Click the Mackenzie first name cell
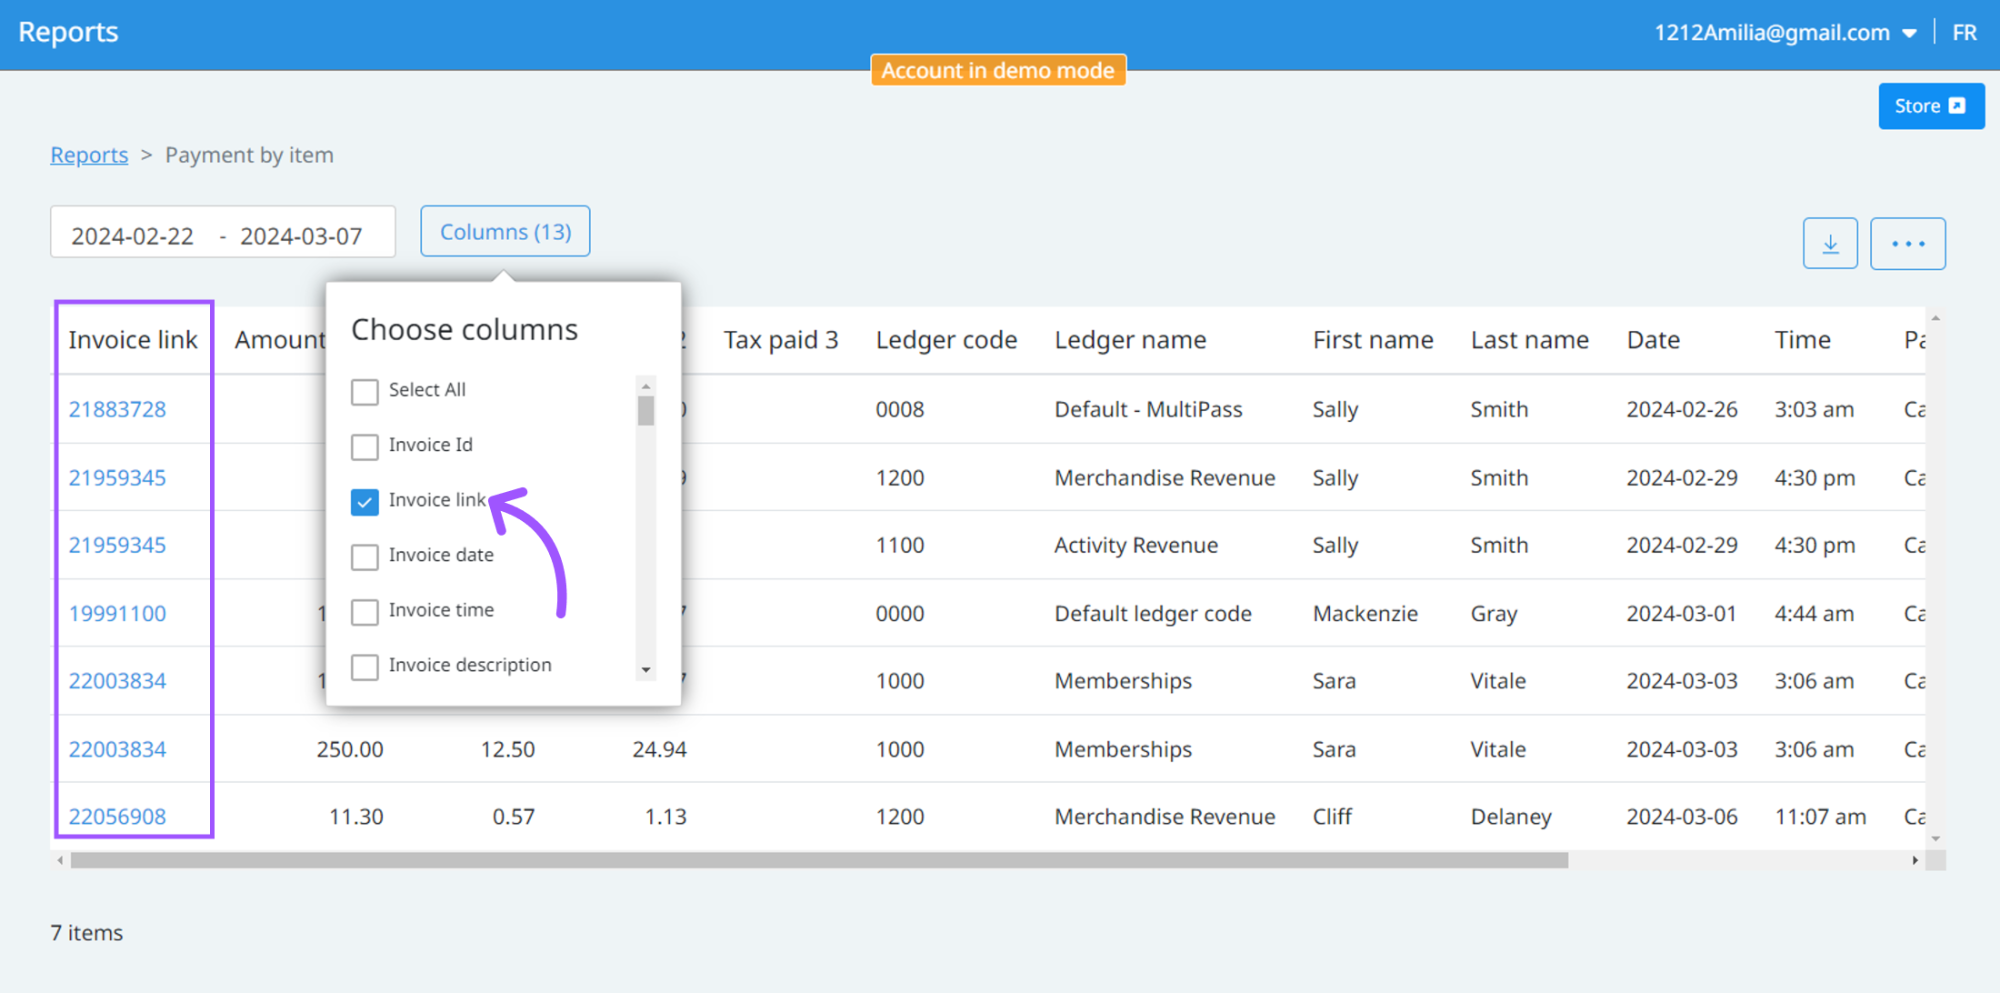This screenshot has height=993, width=2000. (1365, 613)
